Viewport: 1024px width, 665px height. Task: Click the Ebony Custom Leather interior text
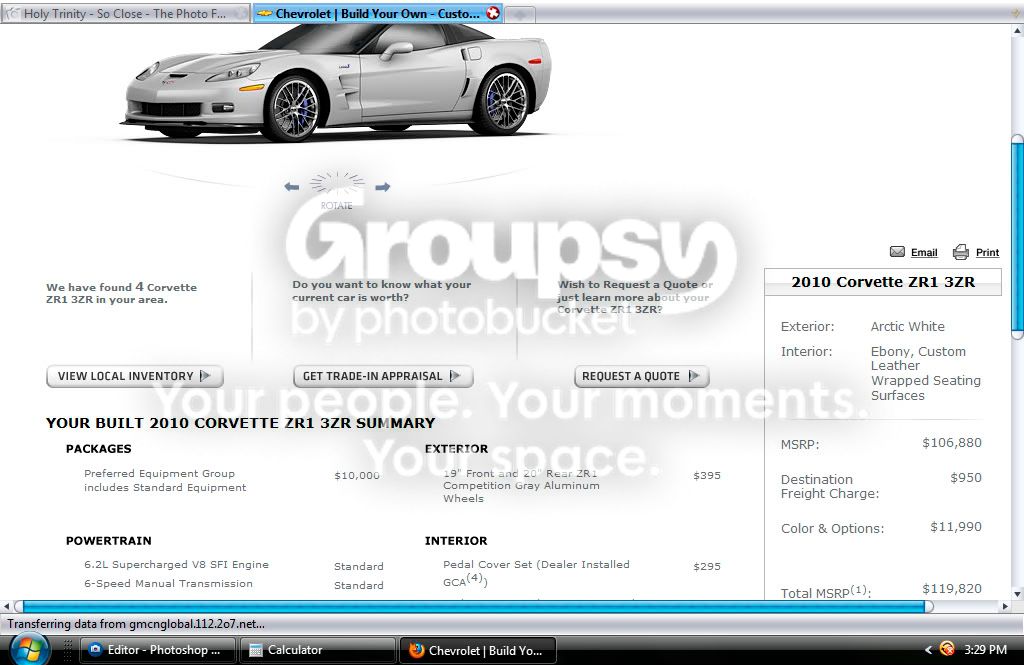pyautogui.click(x=925, y=373)
